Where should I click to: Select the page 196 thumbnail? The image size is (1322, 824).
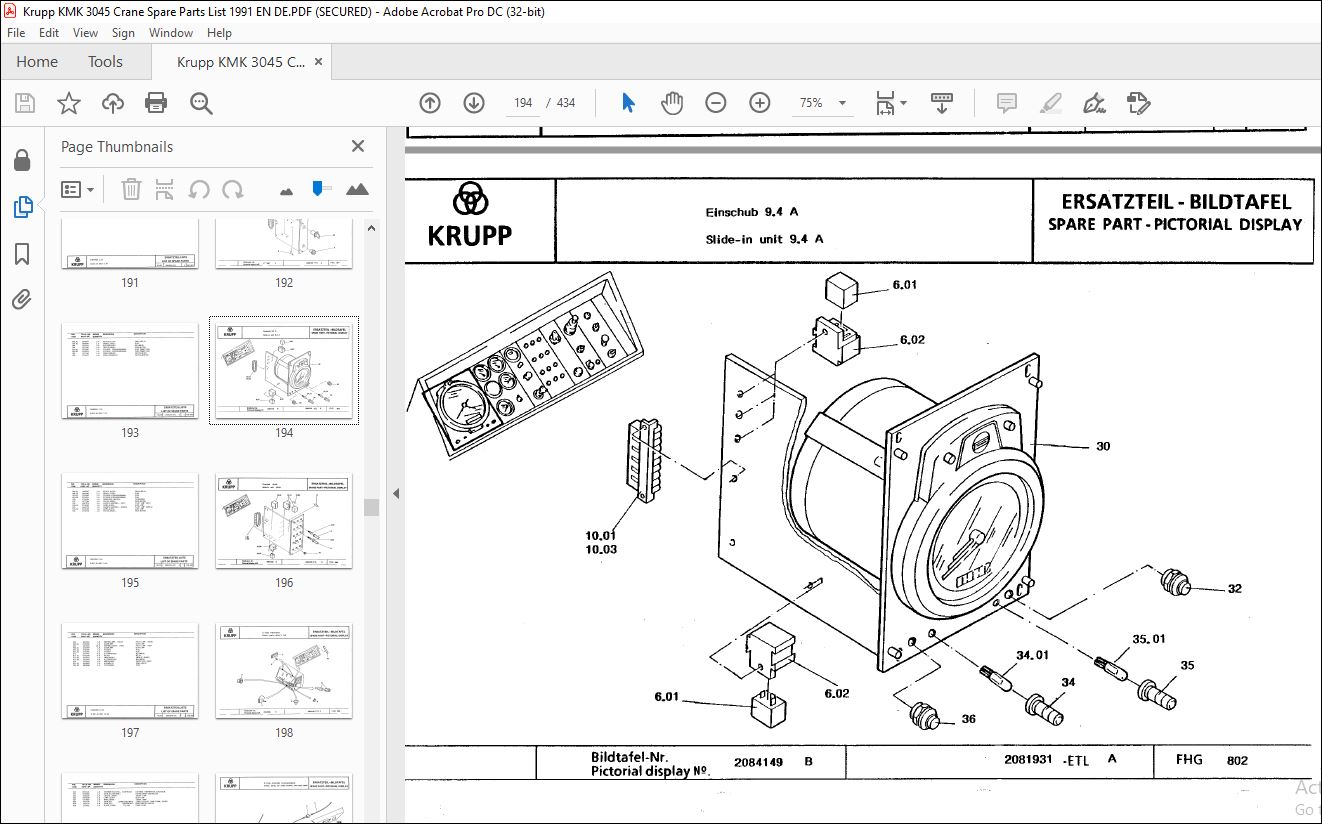(x=284, y=521)
